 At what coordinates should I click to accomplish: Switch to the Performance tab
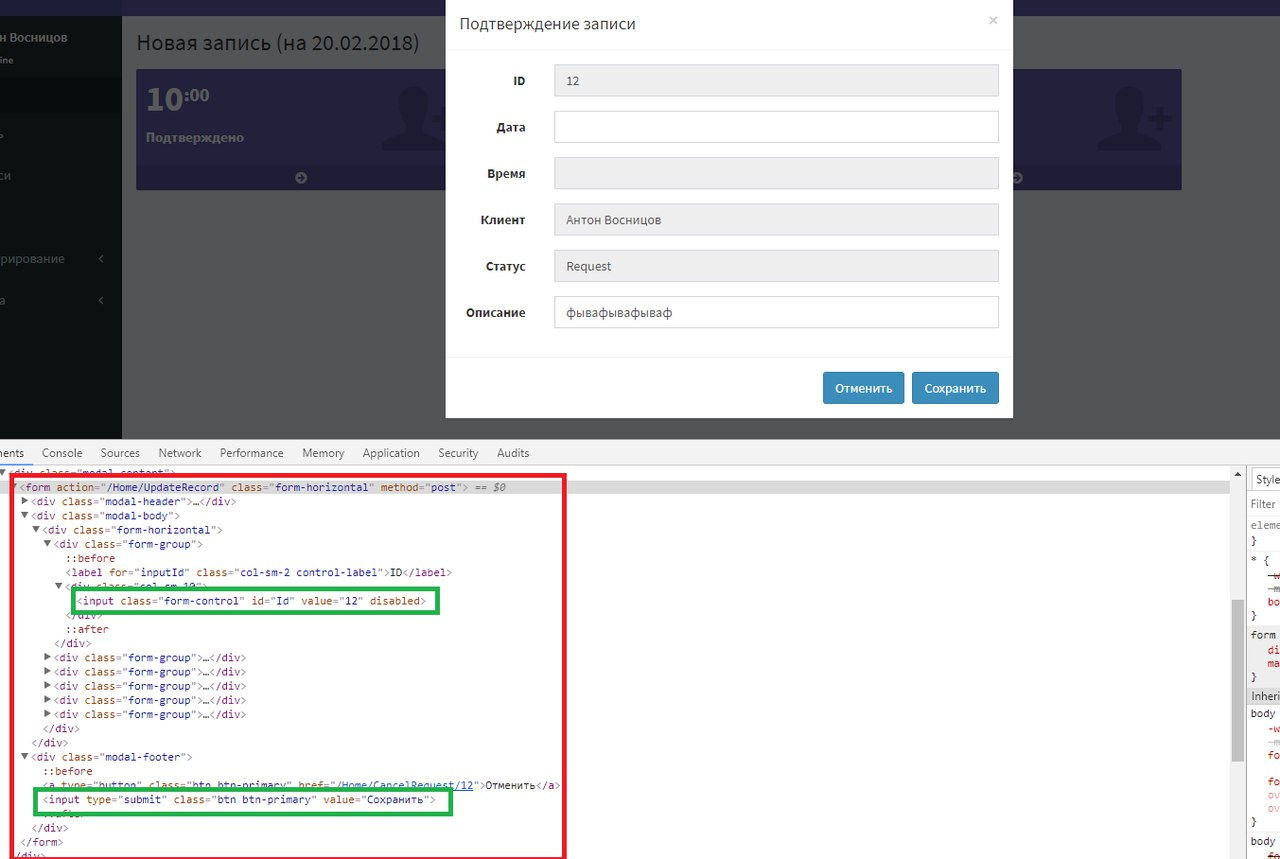[x=252, y=453]
